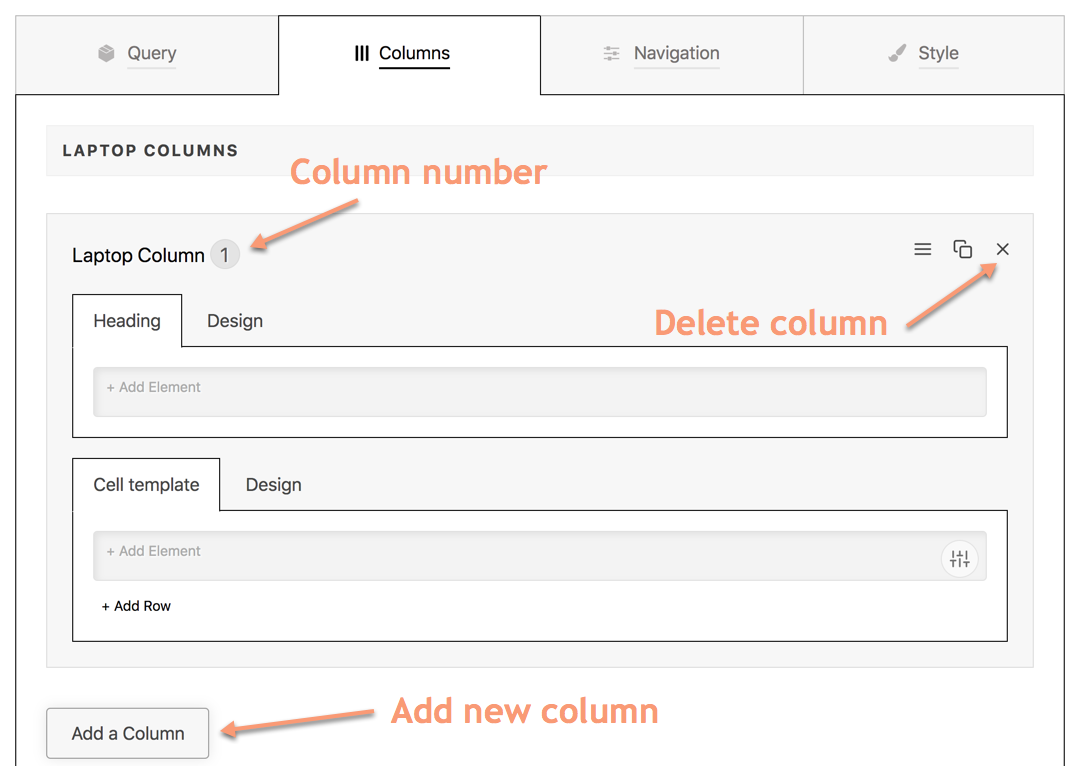Click the Columns tab bars icon

pos(362,54)
